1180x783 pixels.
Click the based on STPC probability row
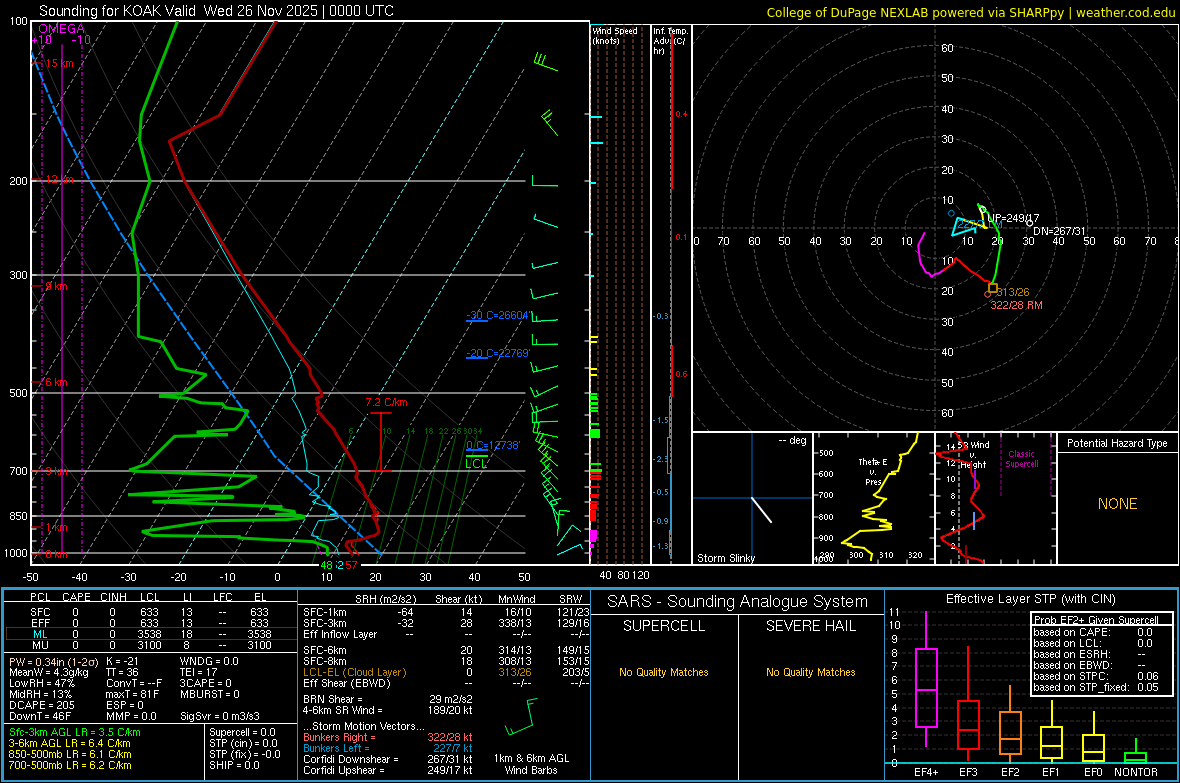(1096, 676)
